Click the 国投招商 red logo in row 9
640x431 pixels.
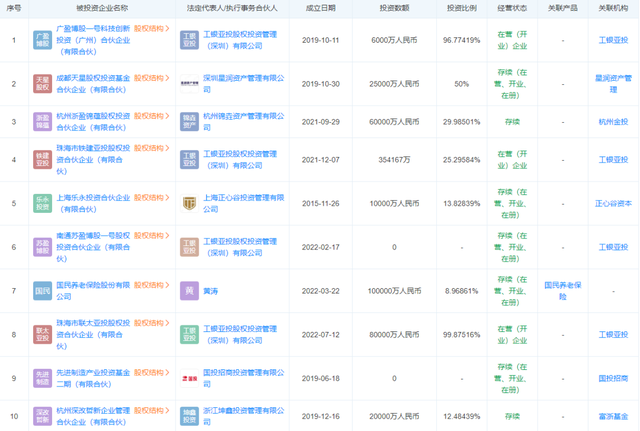[x=189, y=378]
